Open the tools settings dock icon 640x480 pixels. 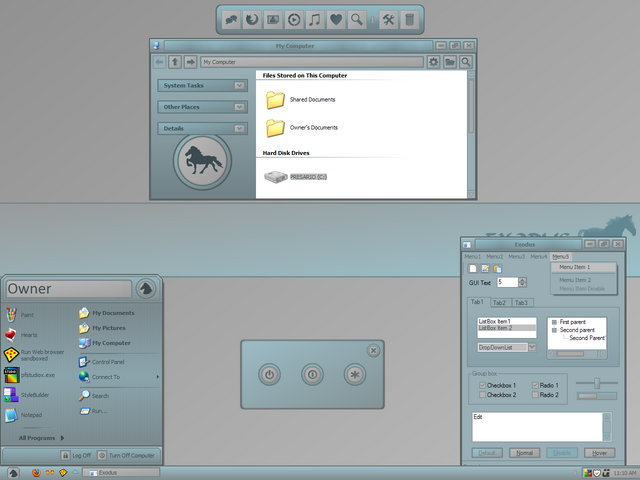coord(388,20)
